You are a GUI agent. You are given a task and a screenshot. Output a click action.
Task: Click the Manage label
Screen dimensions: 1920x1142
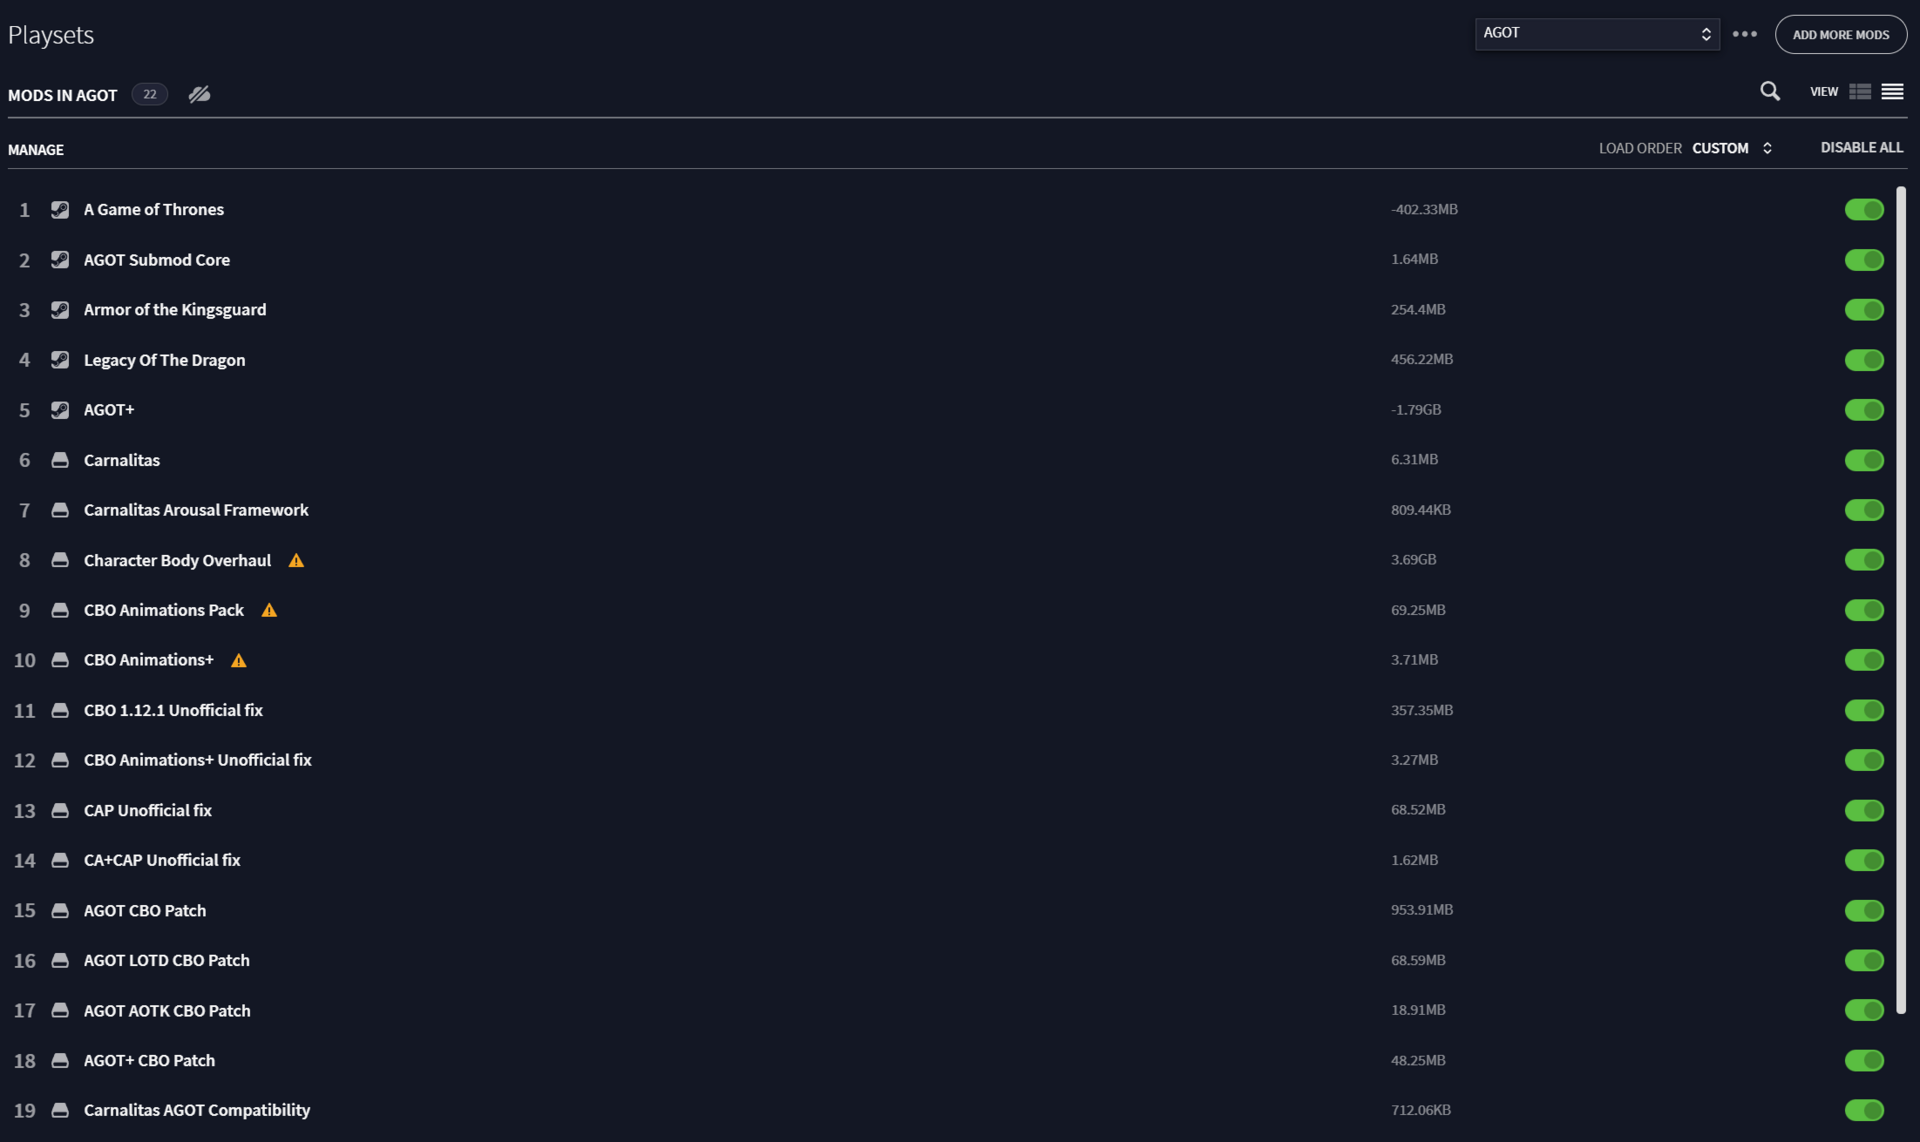(36, 150)
